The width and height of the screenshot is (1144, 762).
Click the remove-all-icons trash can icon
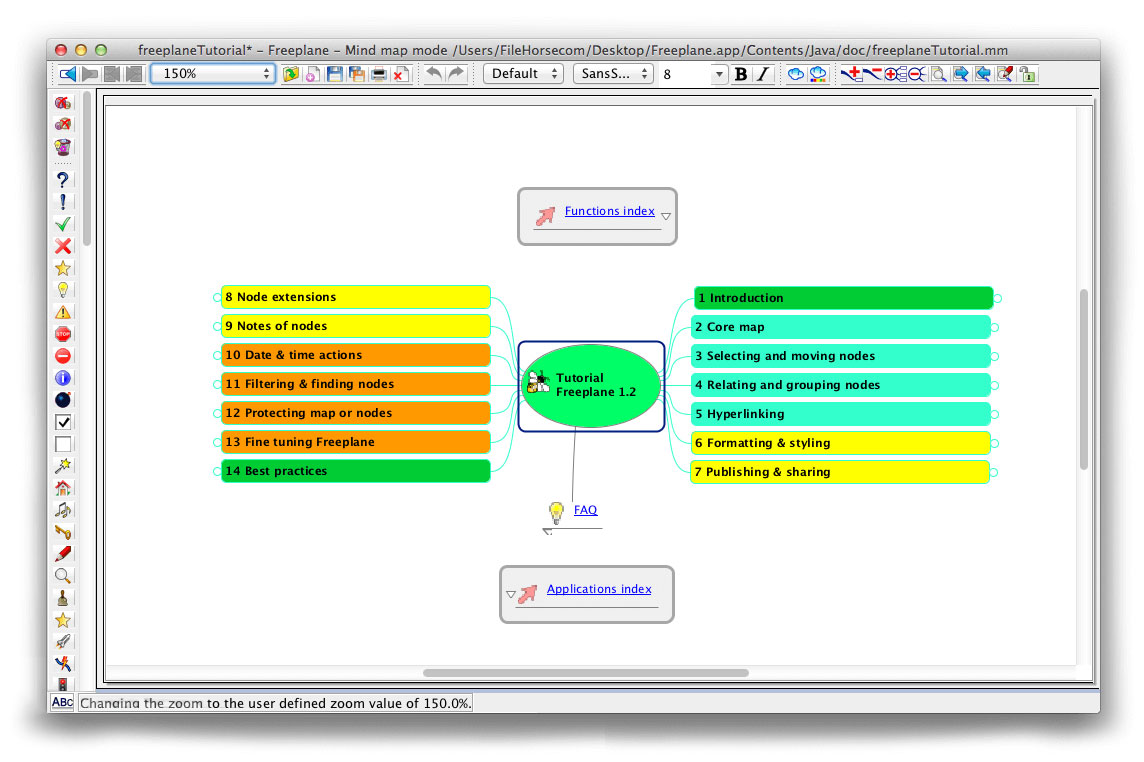coord(63,147)
